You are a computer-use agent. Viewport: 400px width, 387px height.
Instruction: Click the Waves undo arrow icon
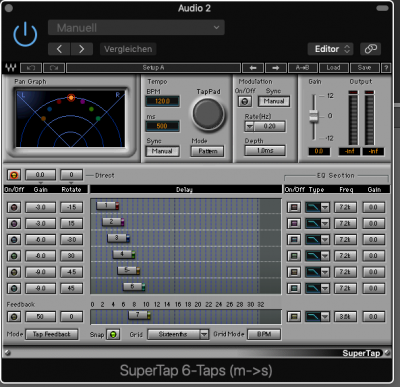[x=31, y=68]
